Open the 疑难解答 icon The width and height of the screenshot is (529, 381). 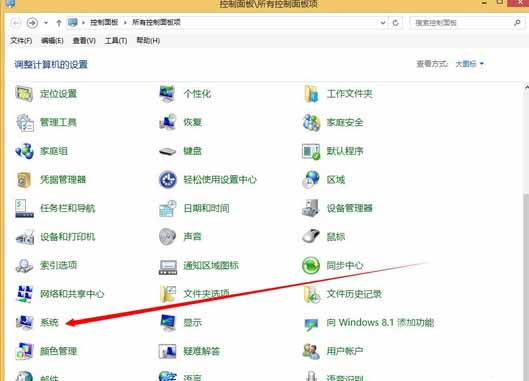coord(167,351)
